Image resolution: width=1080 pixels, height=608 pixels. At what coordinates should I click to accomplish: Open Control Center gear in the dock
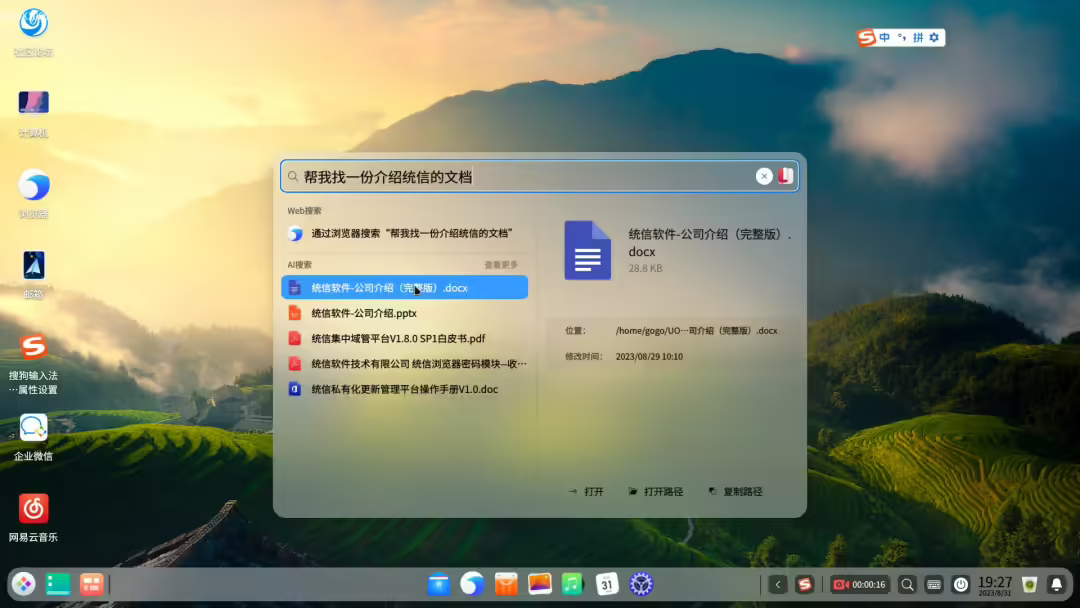(x=641, y=584)
